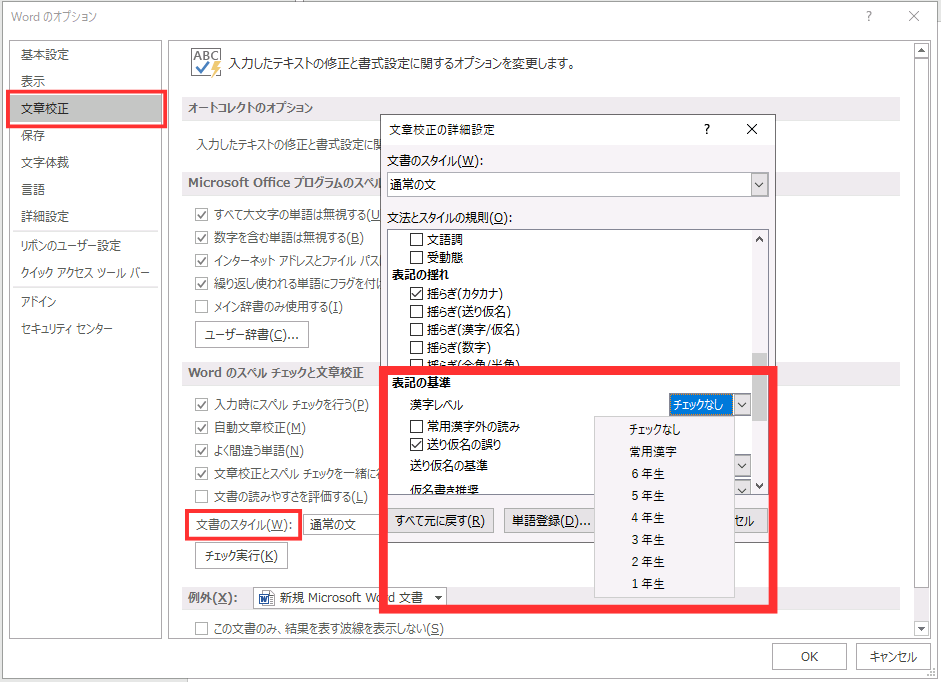Click the チェック実行 button
Screen dimensions: 941x682
click(241, 556)
